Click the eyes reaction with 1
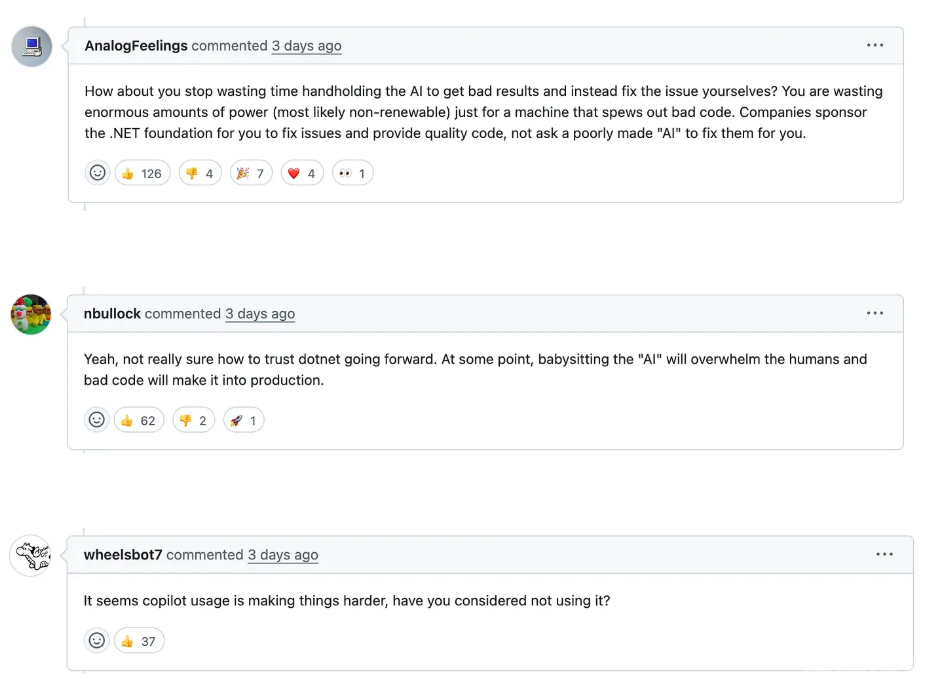This screenshot has height=699, width=952. pyautogui.click(x=353, y=173)
